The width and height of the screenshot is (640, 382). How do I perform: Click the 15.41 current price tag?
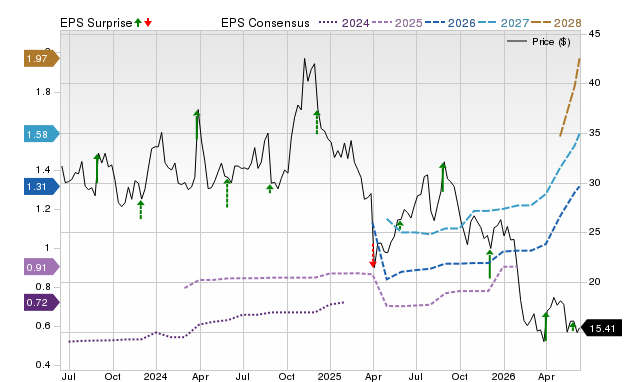[601, 328]
